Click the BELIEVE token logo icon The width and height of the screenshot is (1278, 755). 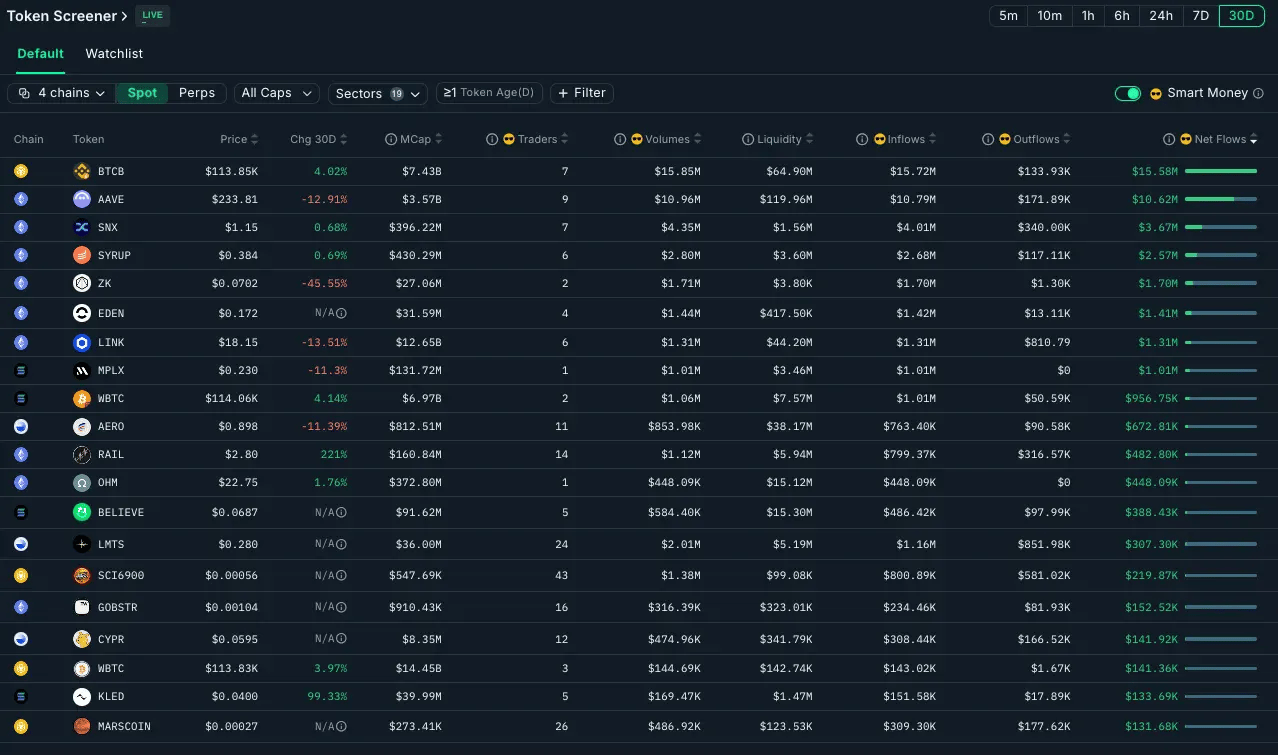82,512
